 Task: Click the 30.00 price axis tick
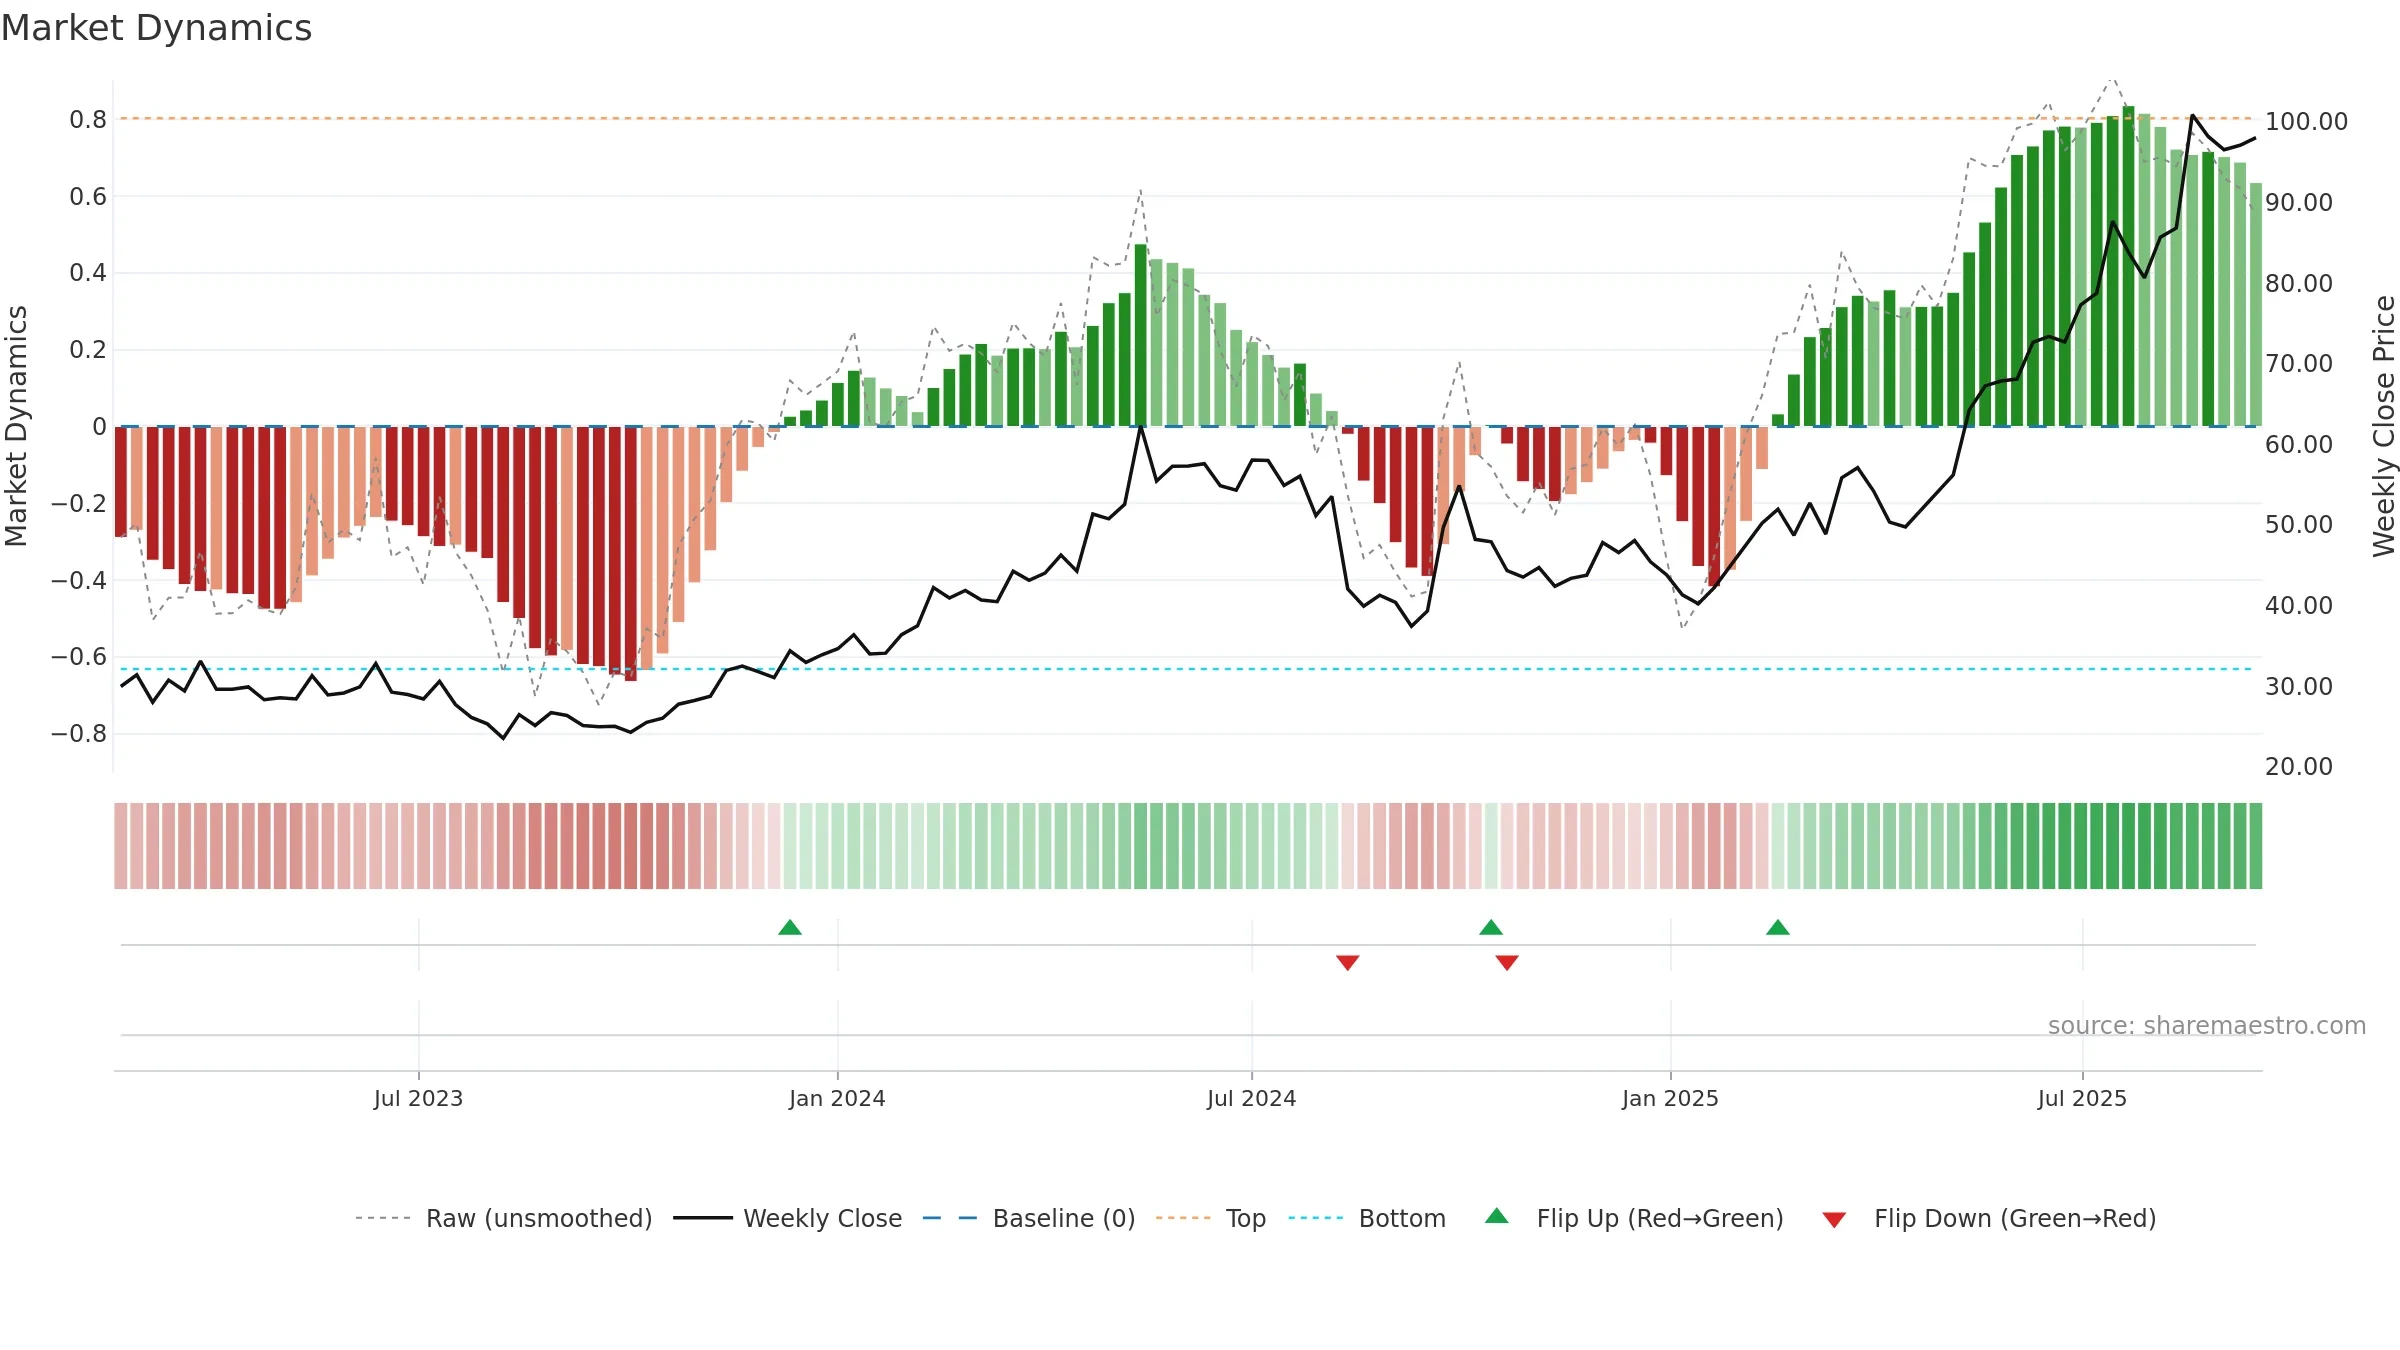click(x=2299, y=686)
